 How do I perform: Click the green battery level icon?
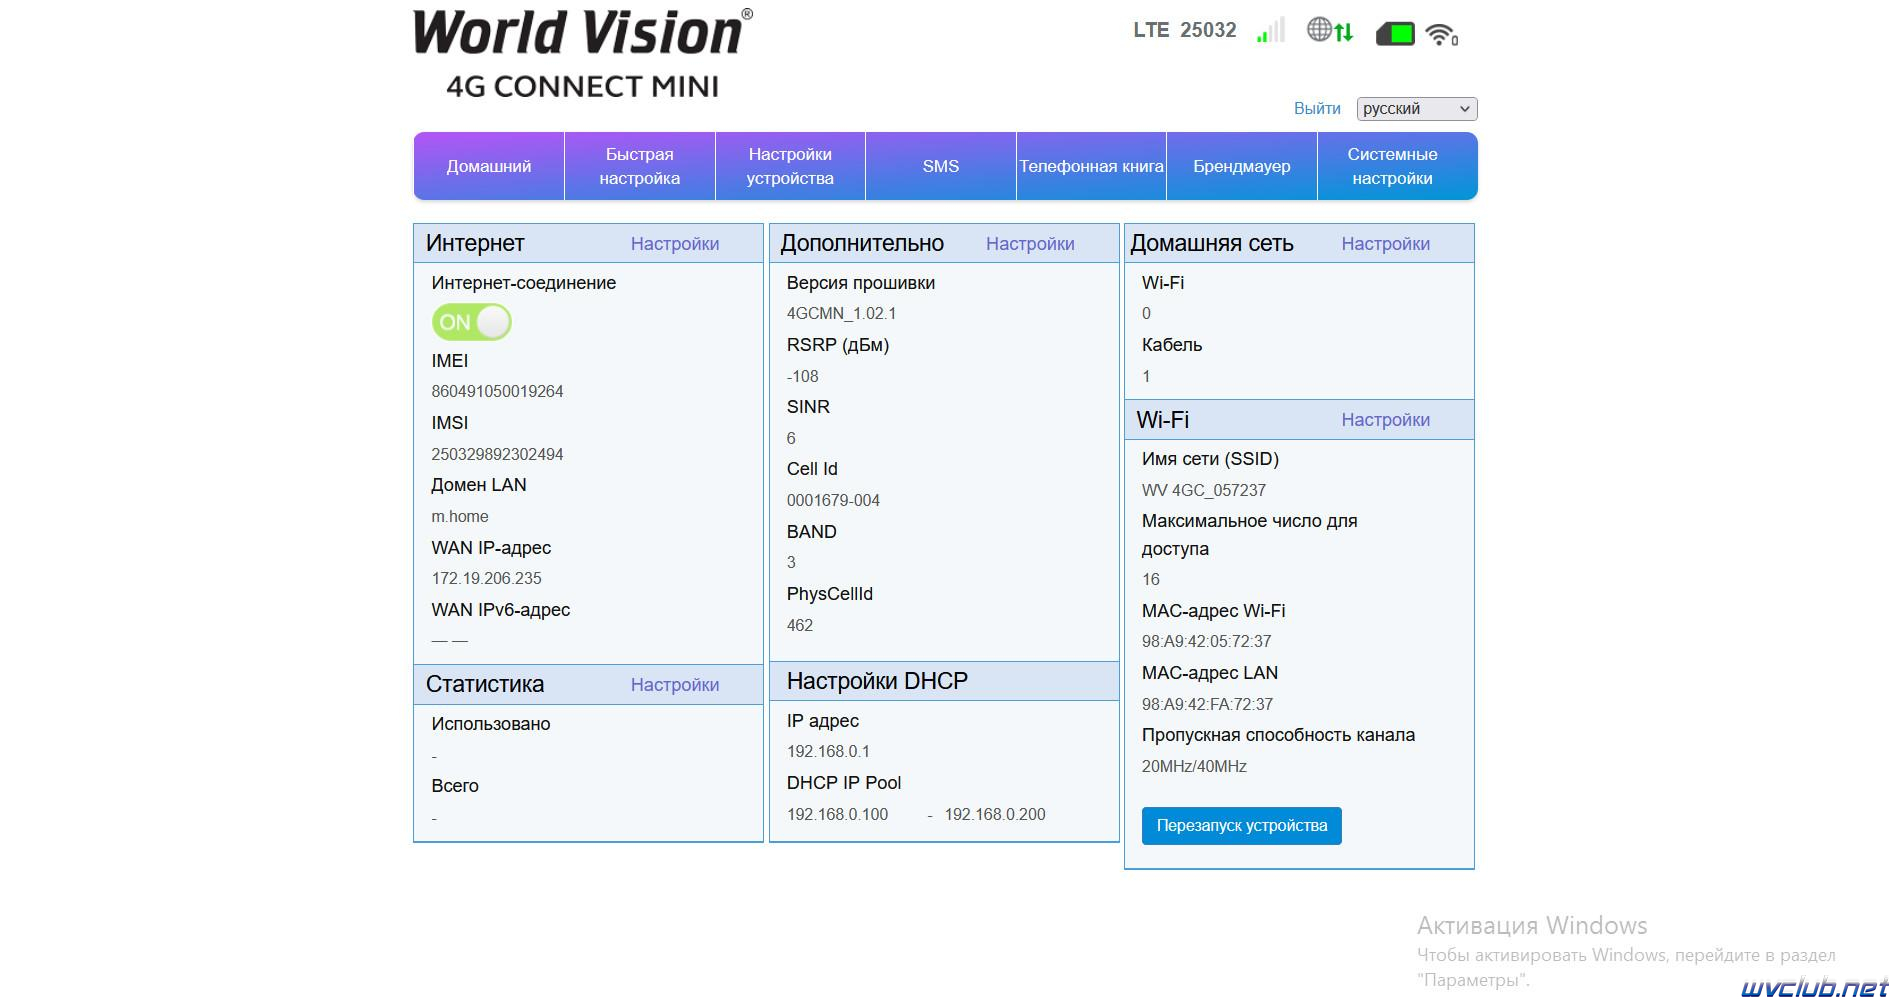pyautogui.click(x=1395, y=34)
